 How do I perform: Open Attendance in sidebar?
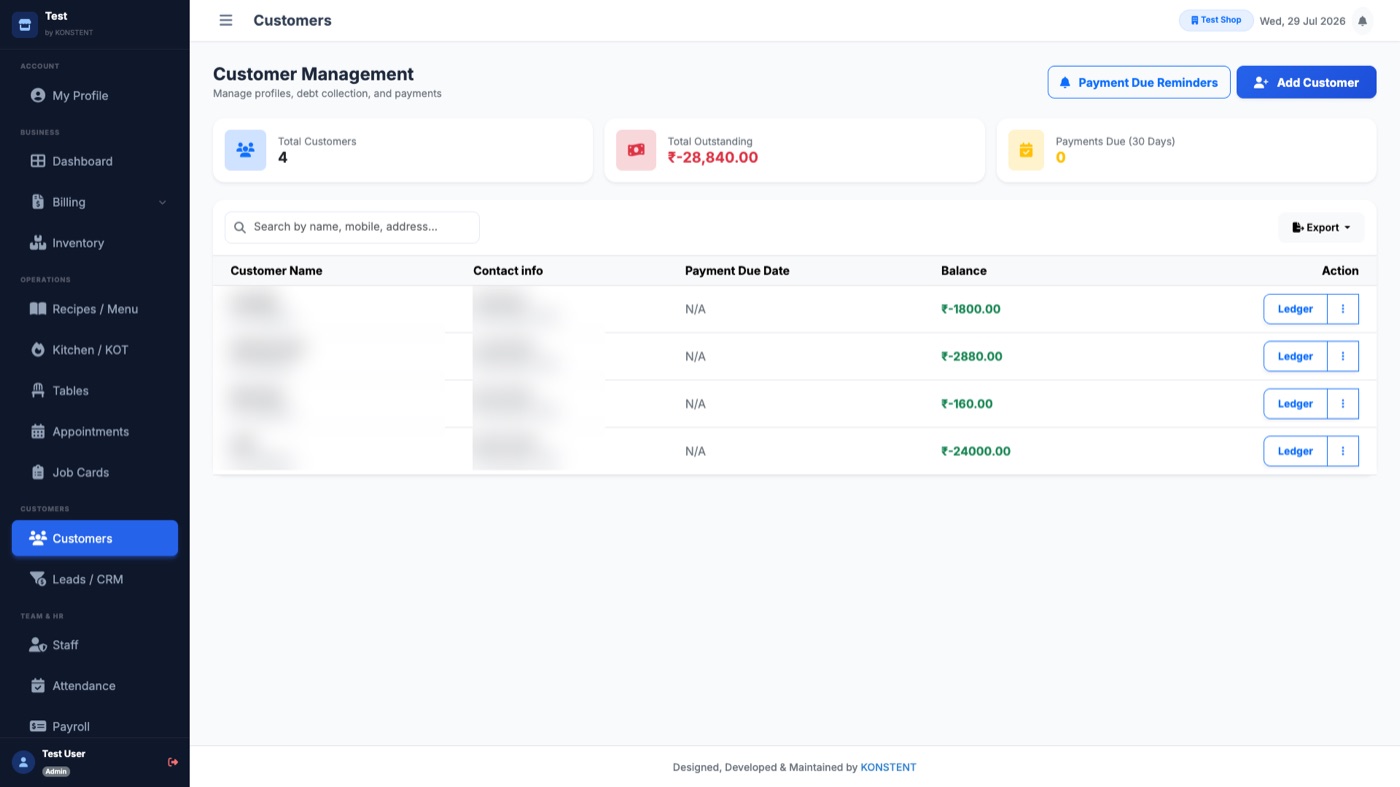pos(95,686)
